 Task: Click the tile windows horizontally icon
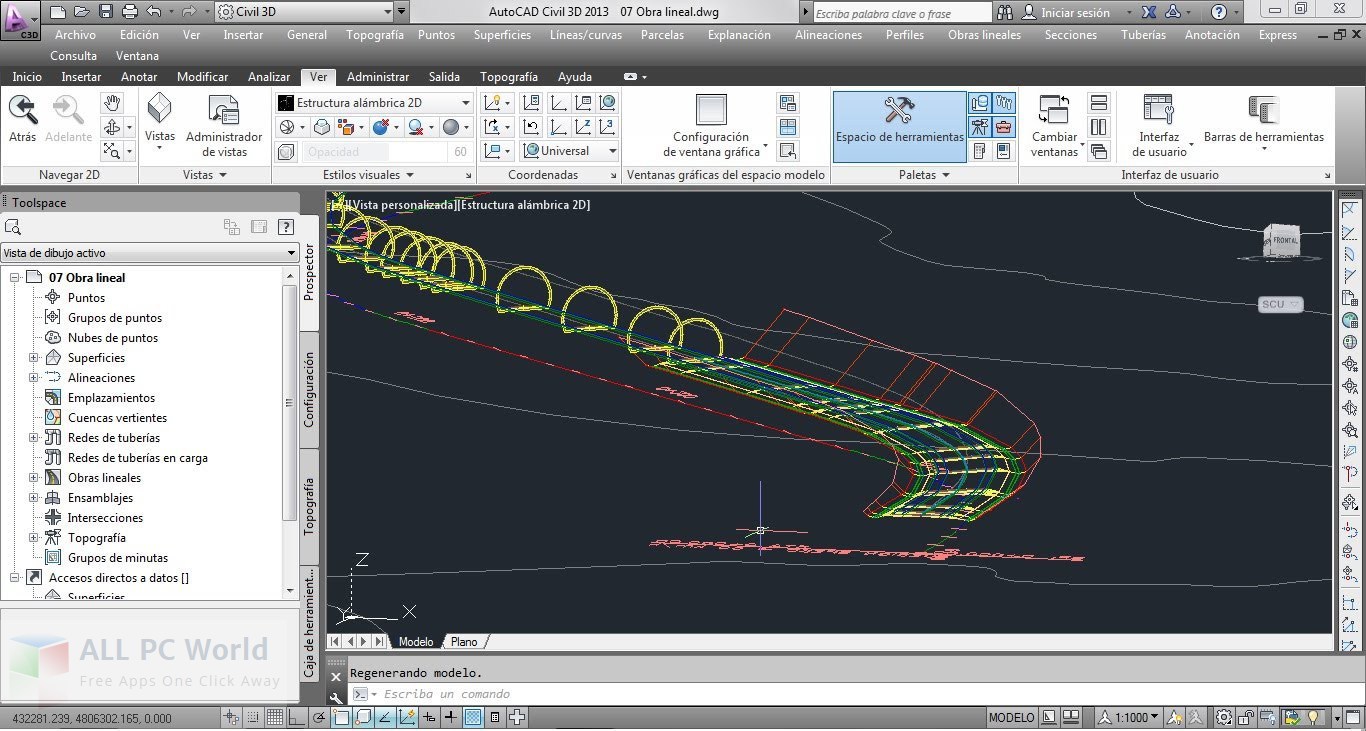(x=1099, y=102)
